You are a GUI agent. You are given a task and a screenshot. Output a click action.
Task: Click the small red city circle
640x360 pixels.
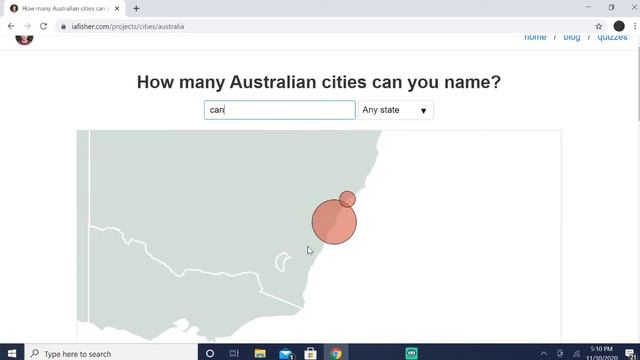point(347,199)
